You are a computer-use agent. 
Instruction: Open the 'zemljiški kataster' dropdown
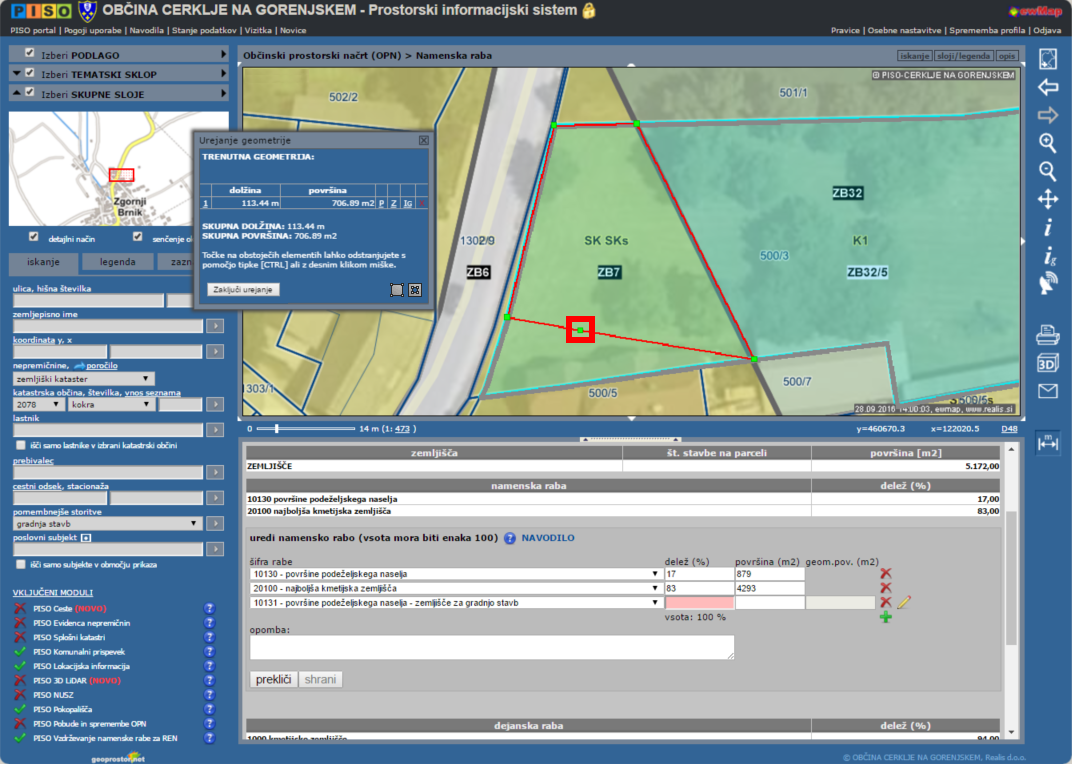(84, 379)
